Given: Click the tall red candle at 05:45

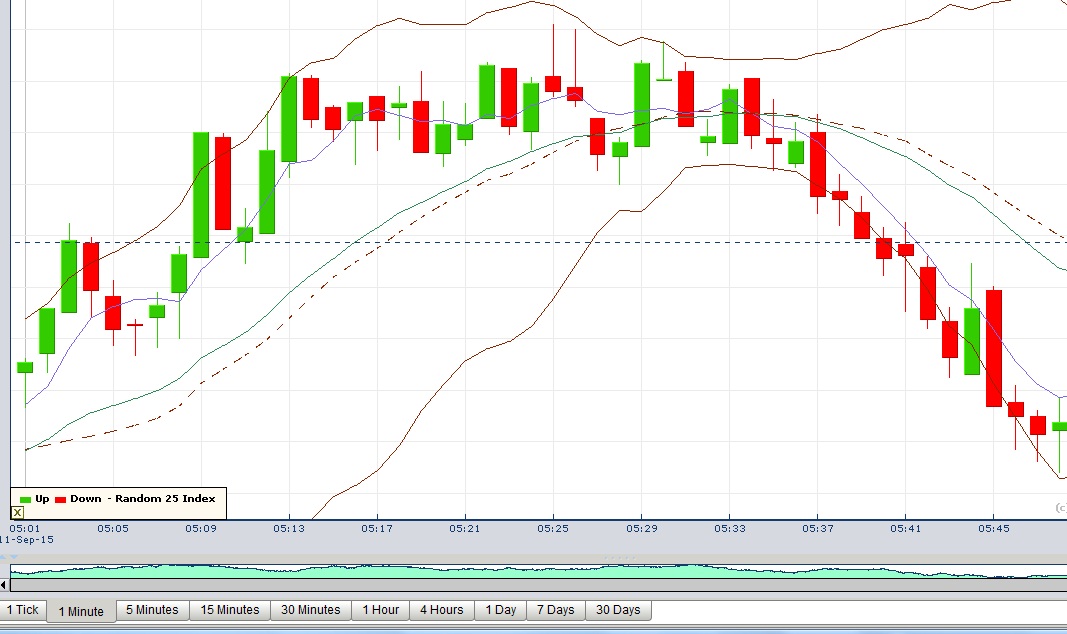Looking at the screenshot, I should (x=994, y=348).
